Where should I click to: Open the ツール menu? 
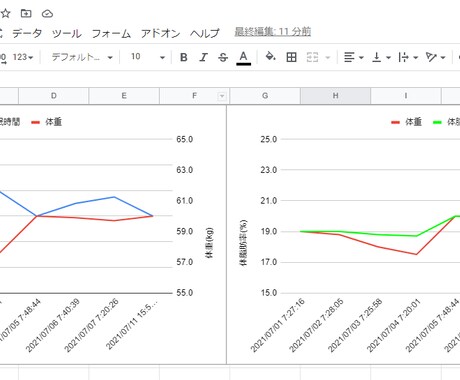pos(67,33)
